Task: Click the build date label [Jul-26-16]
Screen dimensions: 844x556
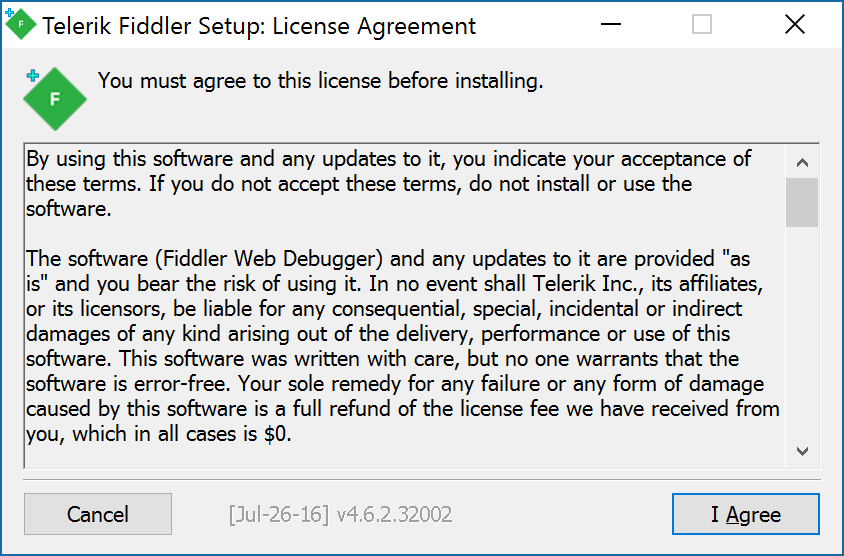Action: point(279,515)
